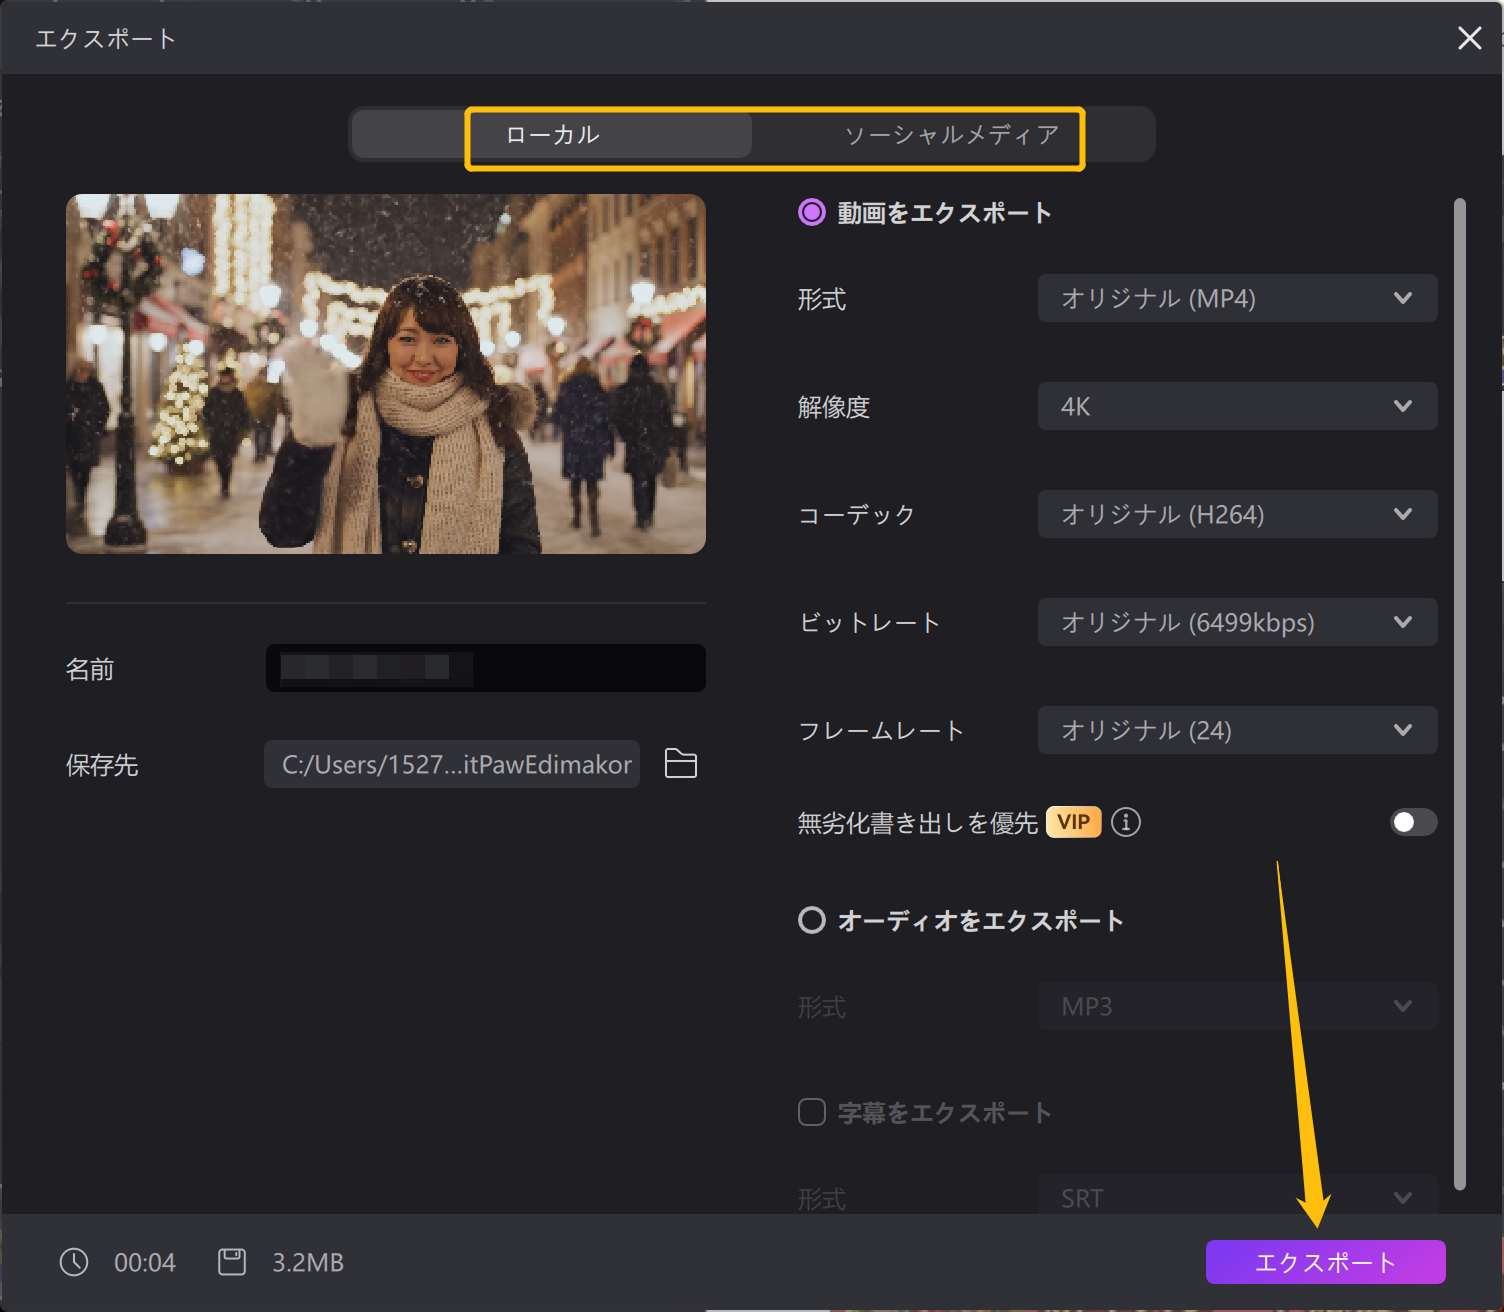1504x1312 pixels.
Task: Select the ローカル tab
Action: pyautogui.click(x=552, y=133)
